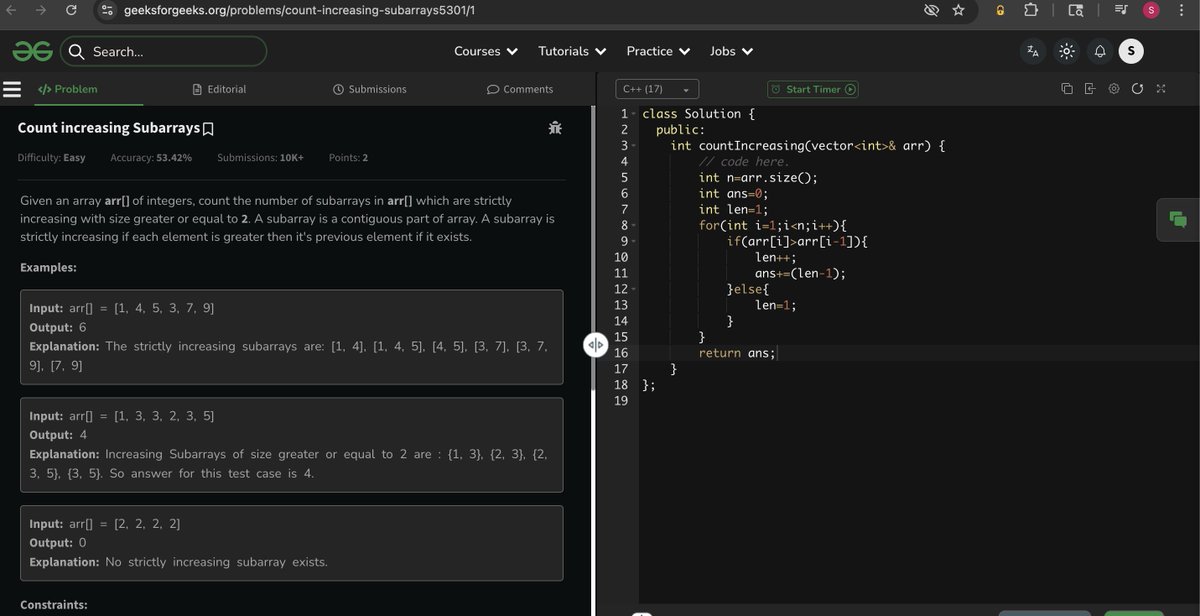
Task: Click the browser address bar URL
Action: click(x=300, y=10)
